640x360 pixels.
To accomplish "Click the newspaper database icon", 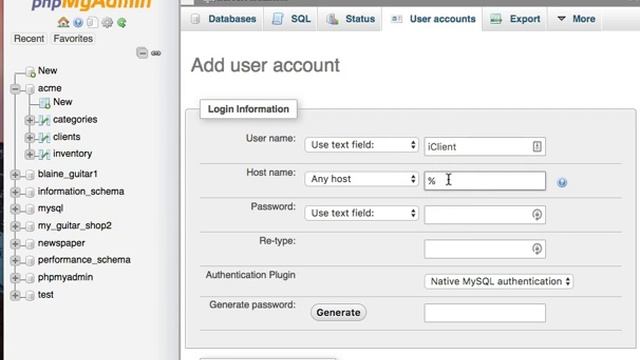I will [x=30, y=244].
